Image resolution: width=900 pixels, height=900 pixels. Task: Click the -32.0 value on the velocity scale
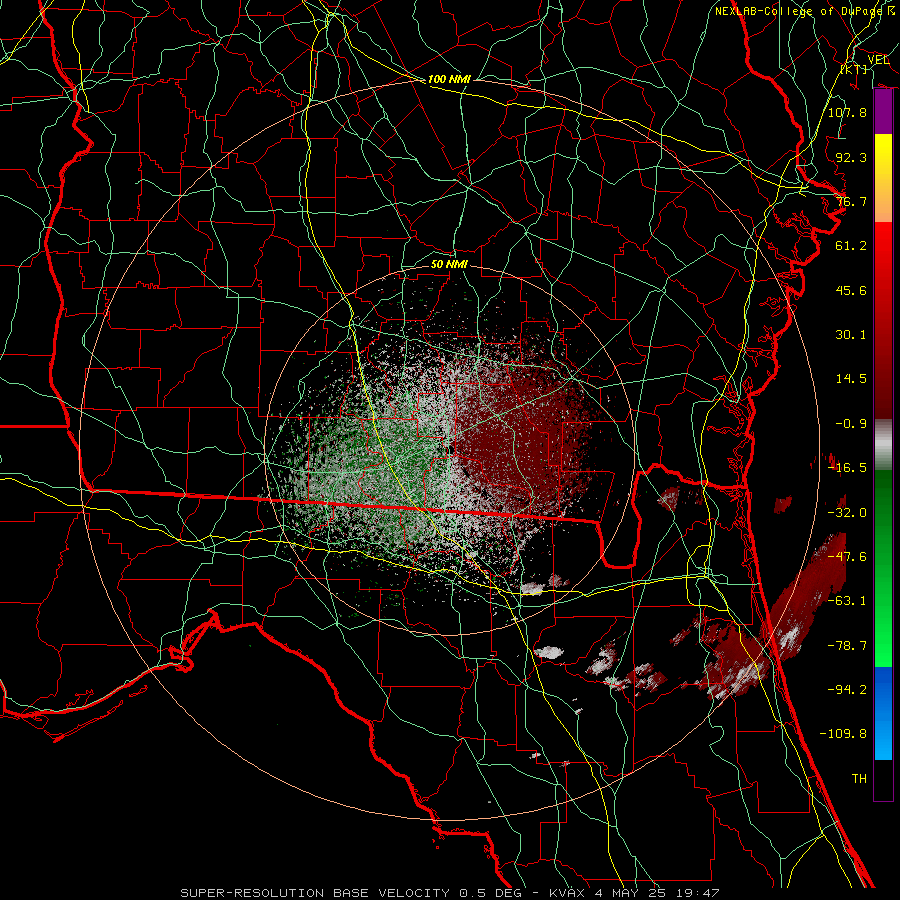(x=847, y=513)
